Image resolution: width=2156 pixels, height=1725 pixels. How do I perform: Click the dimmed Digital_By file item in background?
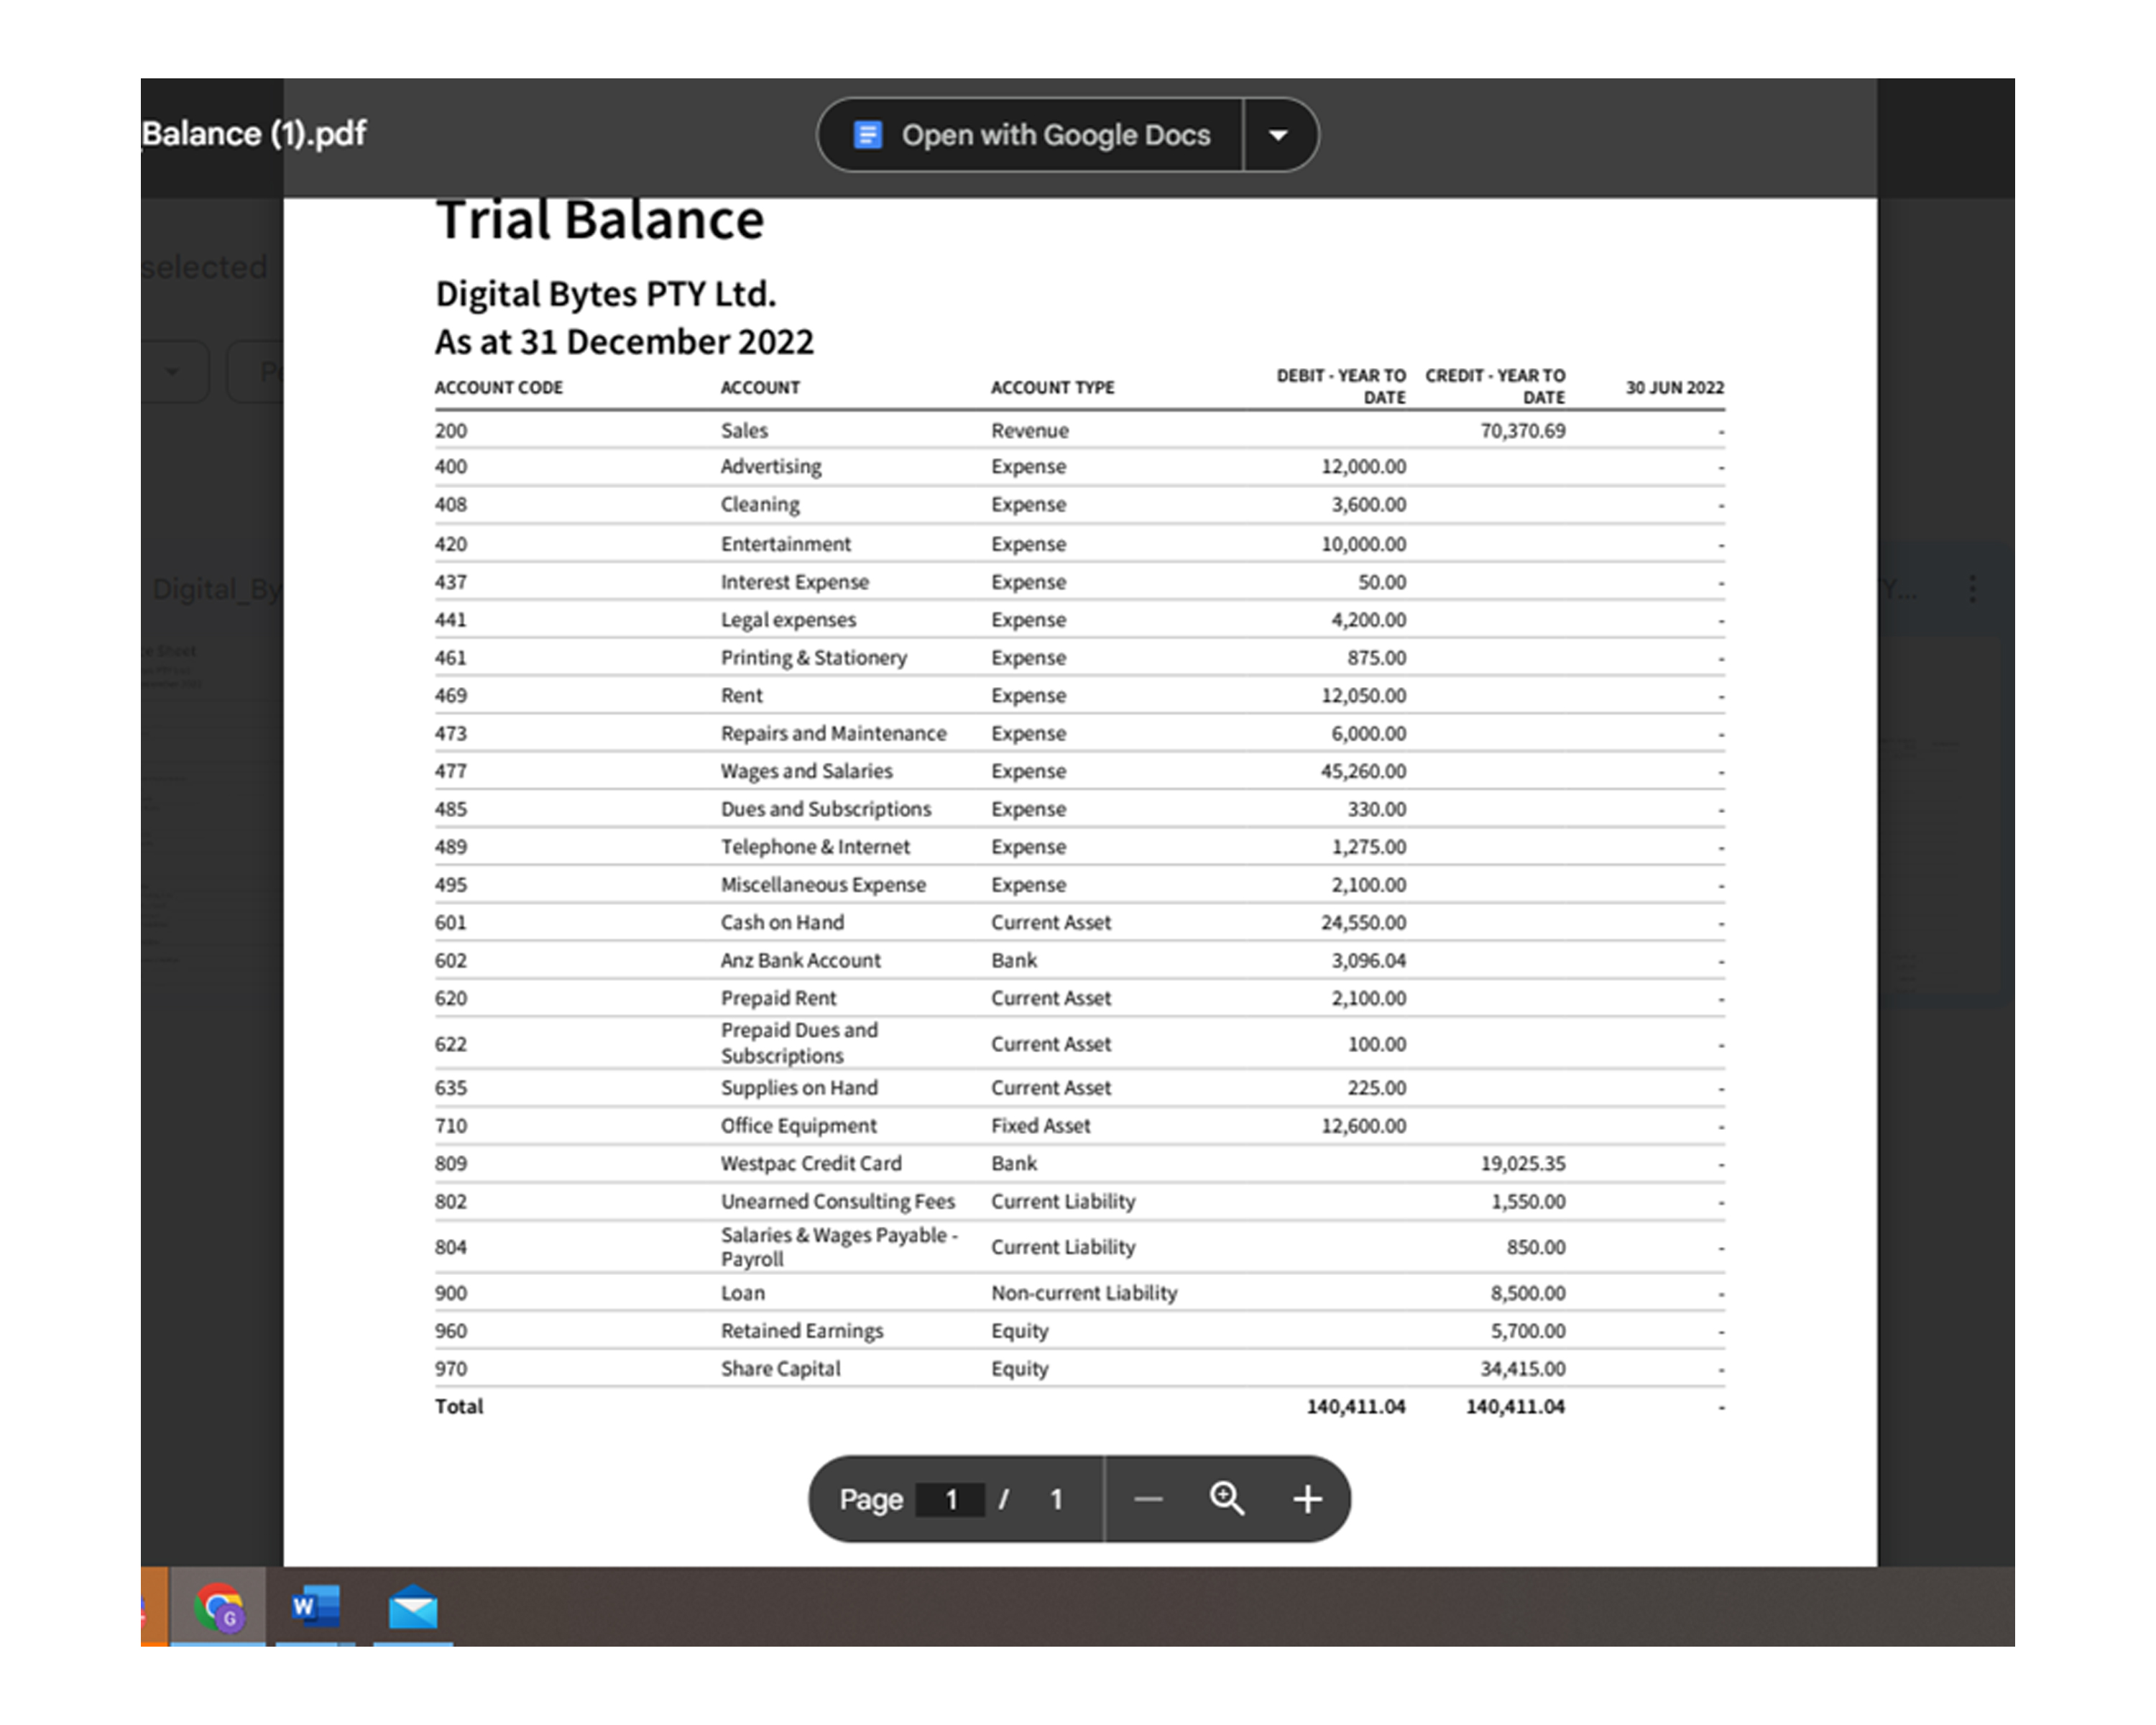click(216, 589)
